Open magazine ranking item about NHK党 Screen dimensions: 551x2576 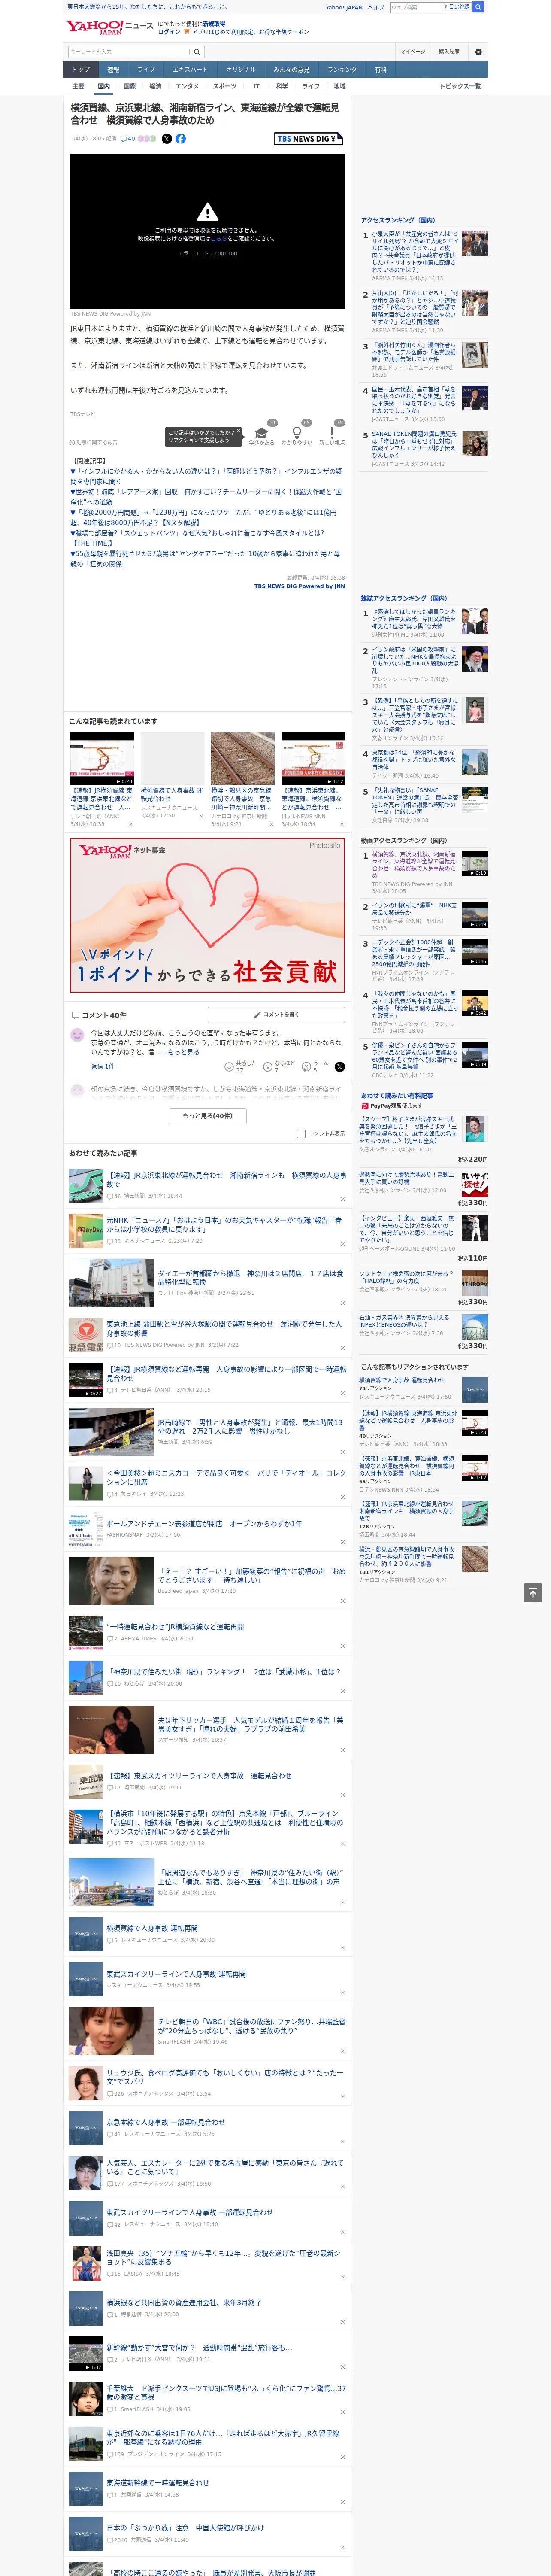click(415, 660)
